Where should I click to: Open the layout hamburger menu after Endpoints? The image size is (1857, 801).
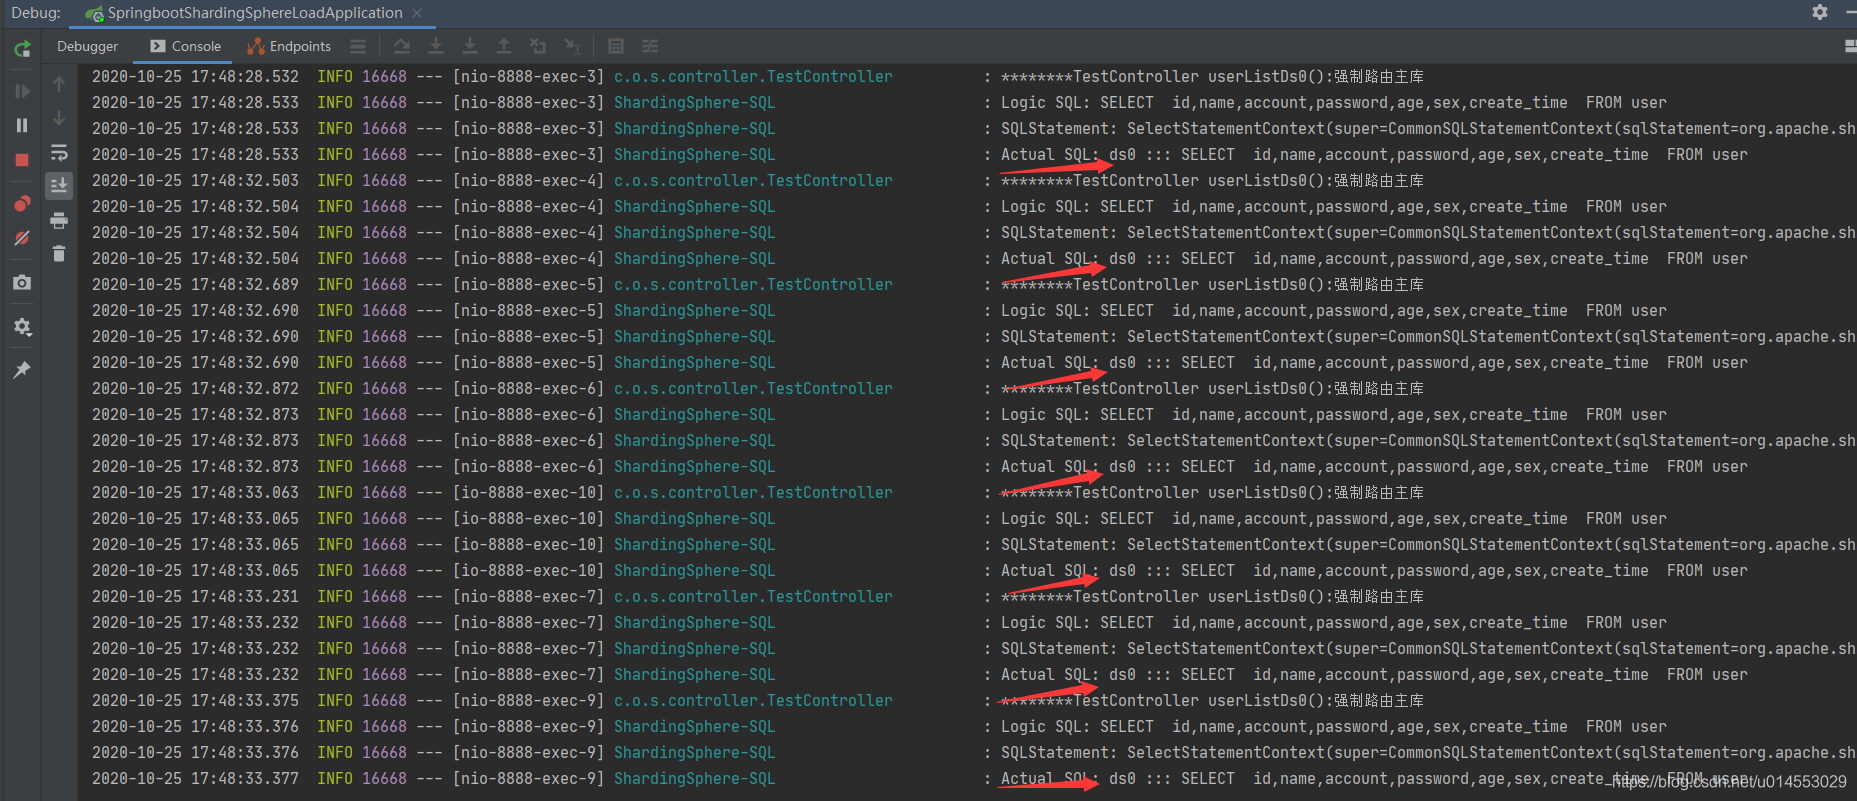point(358,47)
